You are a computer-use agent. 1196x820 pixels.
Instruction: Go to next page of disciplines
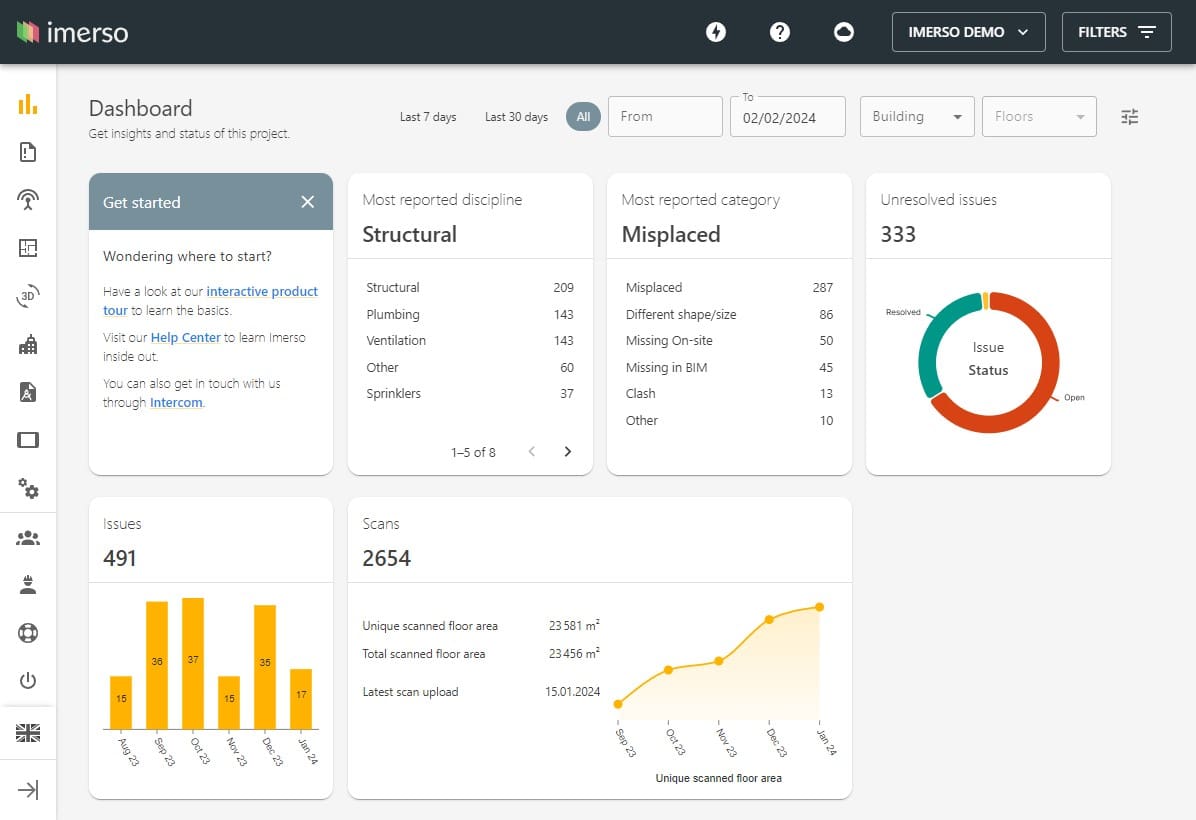(568, 452)
